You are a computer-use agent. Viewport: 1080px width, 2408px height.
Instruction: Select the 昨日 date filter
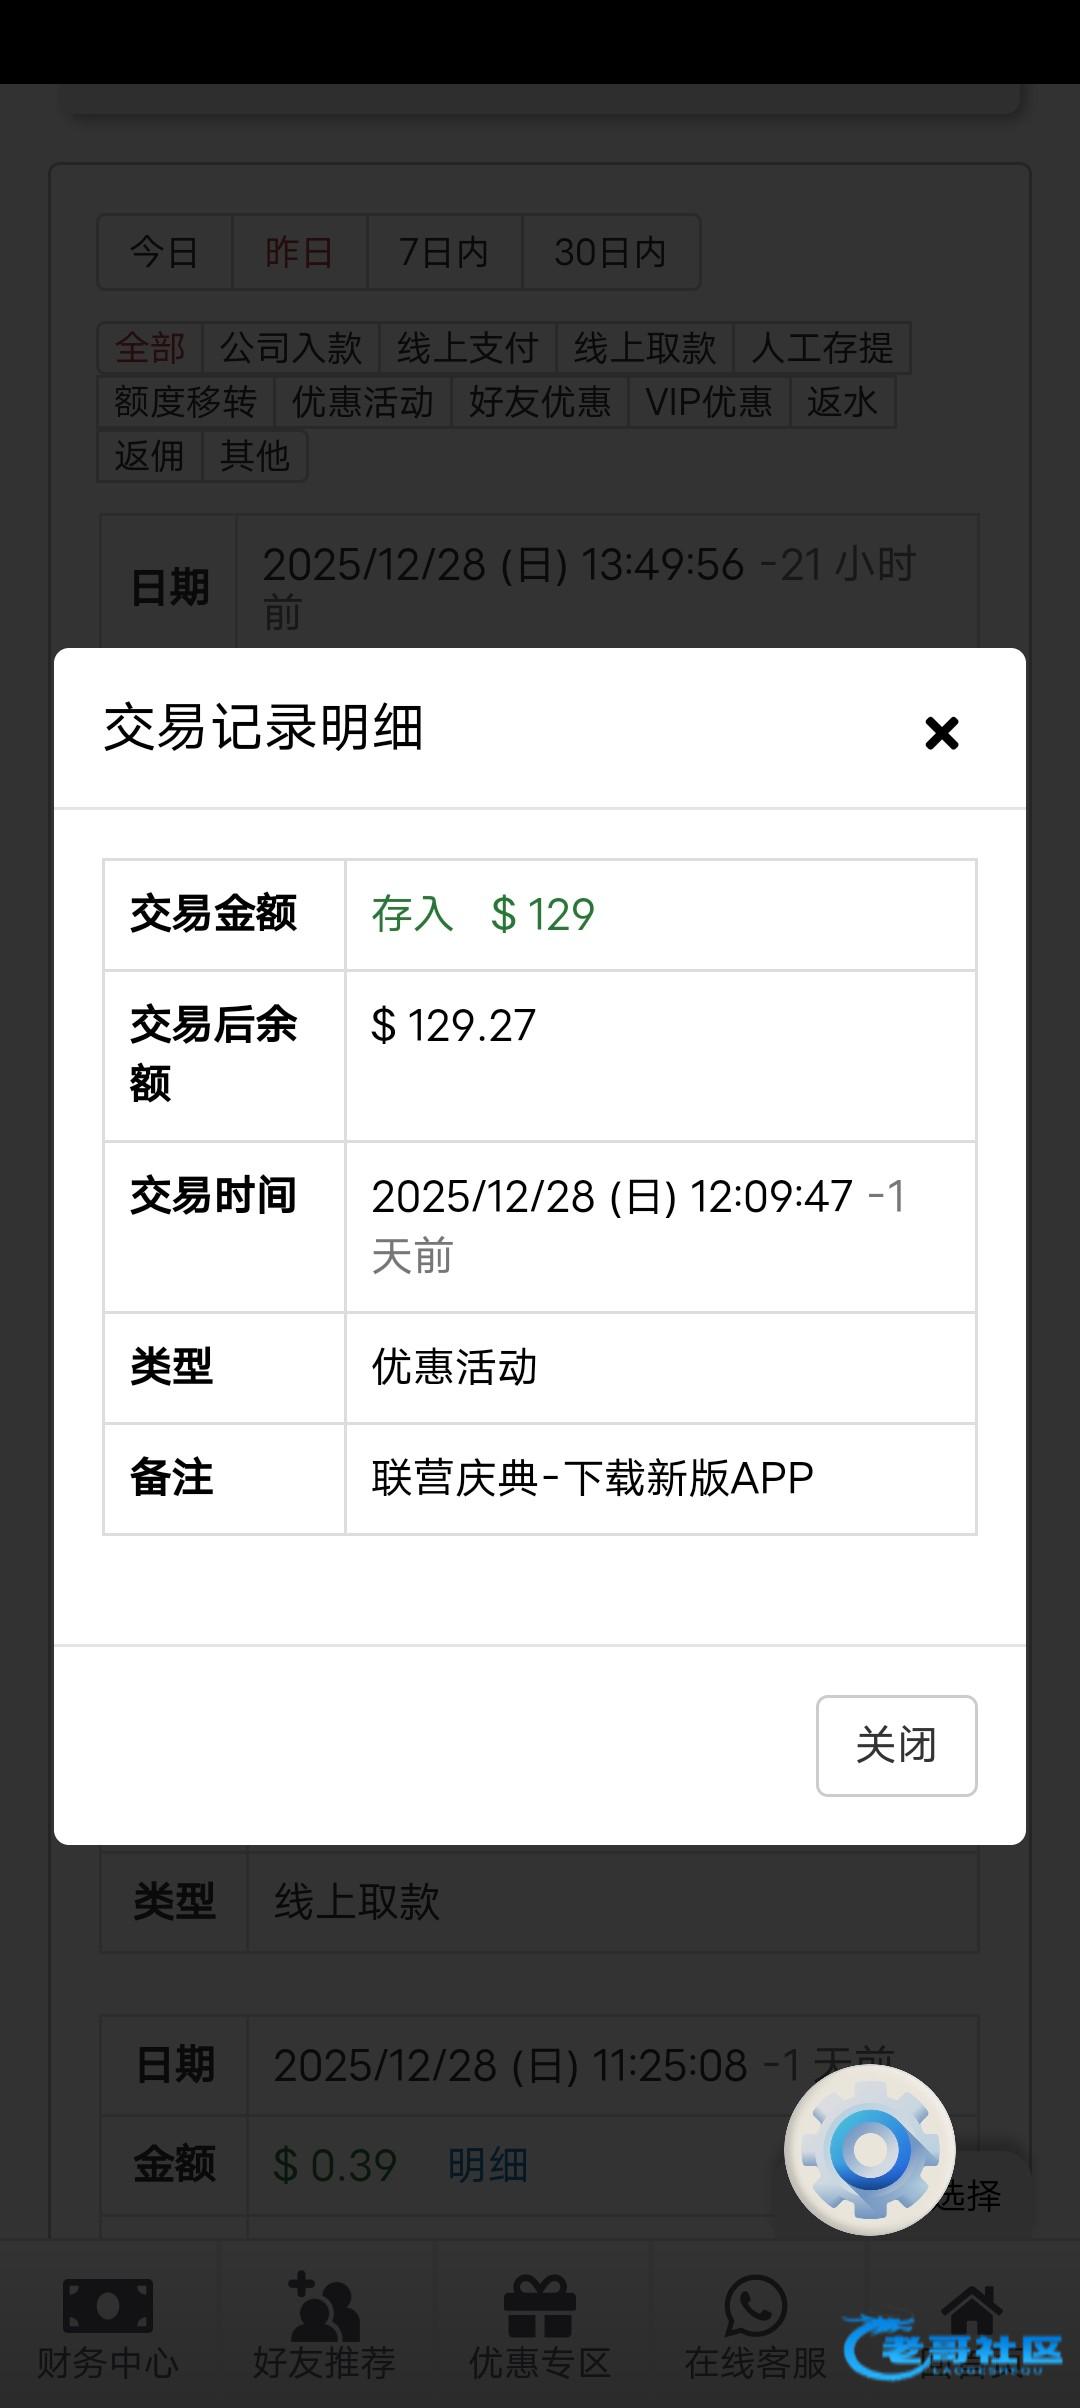click(299, 252)
